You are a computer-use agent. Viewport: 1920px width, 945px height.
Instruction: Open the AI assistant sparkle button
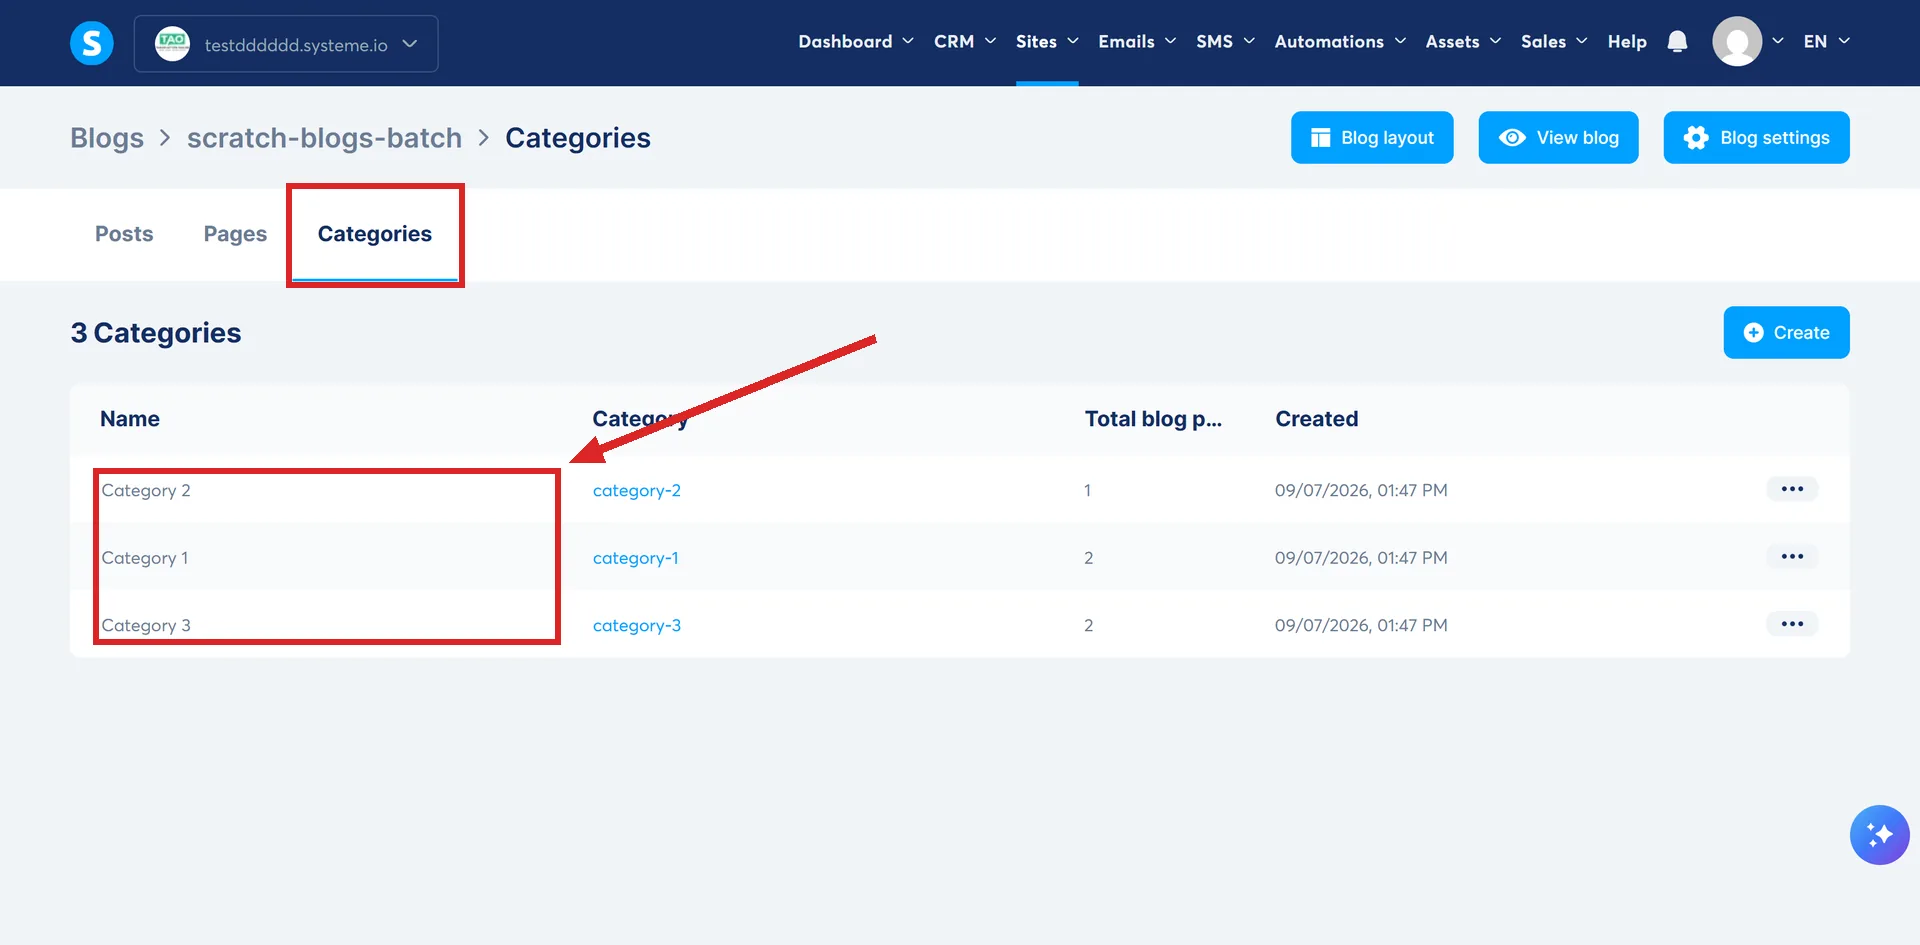(1879, 835)
